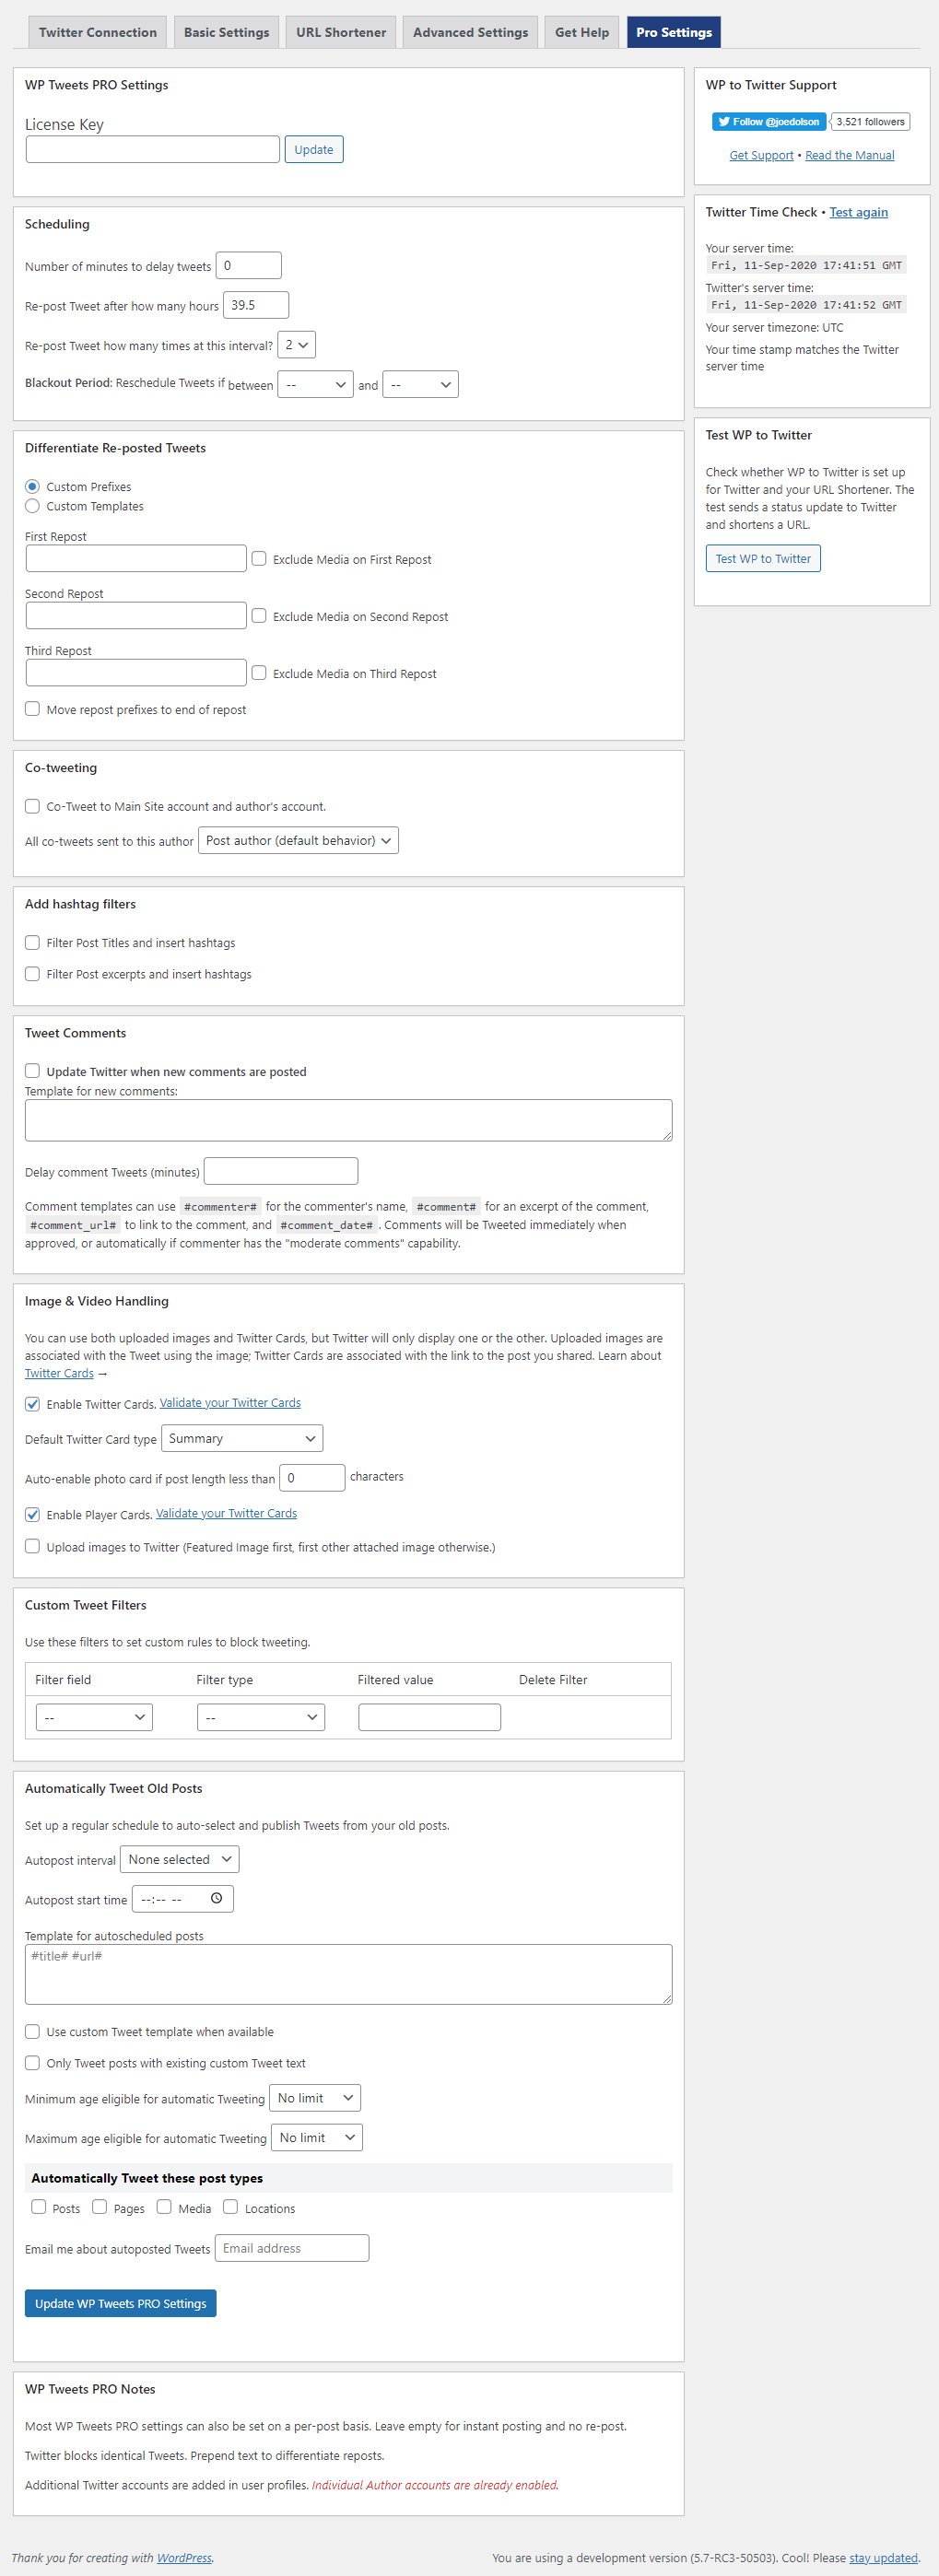Check Exclude Media on Second Repost
The image size is (939, 2576).
click(x=259, y=616)
